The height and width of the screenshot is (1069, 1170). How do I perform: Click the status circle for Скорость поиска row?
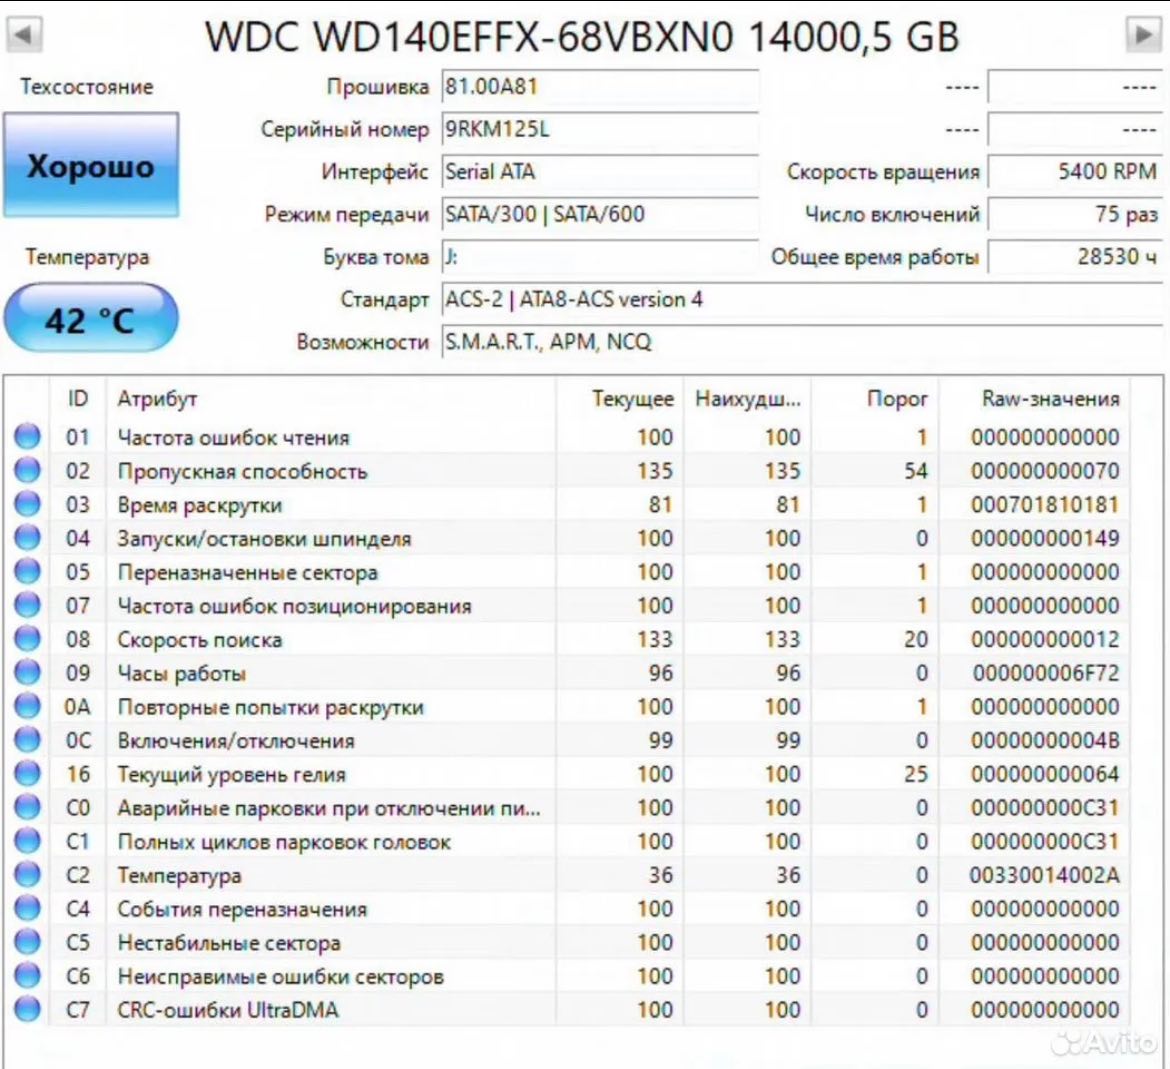click(28, 639)
